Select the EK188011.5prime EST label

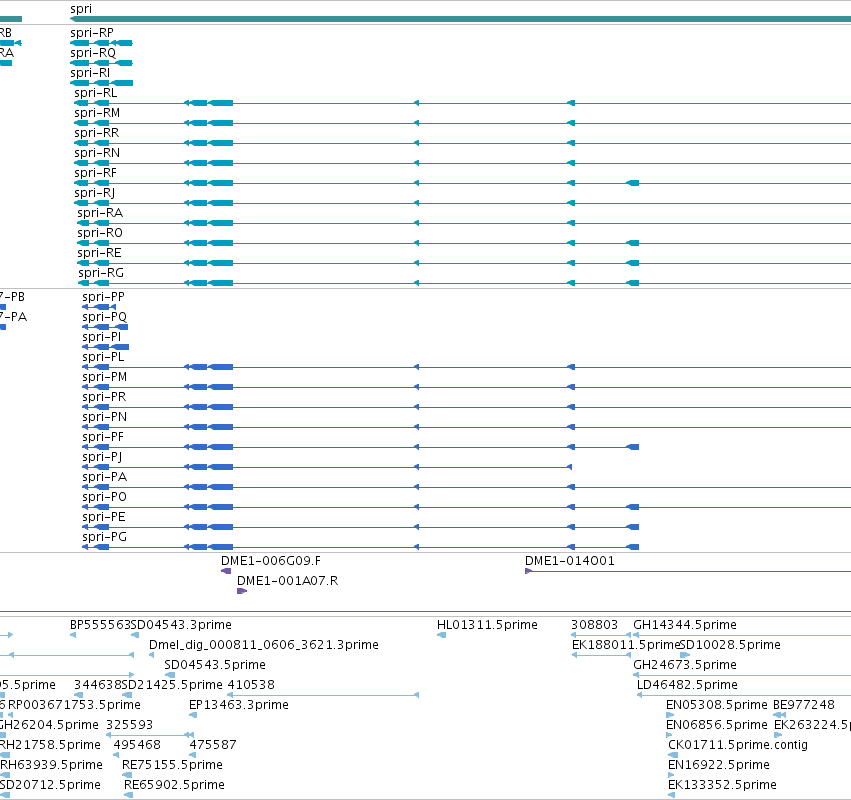click(x=626, y=645)
